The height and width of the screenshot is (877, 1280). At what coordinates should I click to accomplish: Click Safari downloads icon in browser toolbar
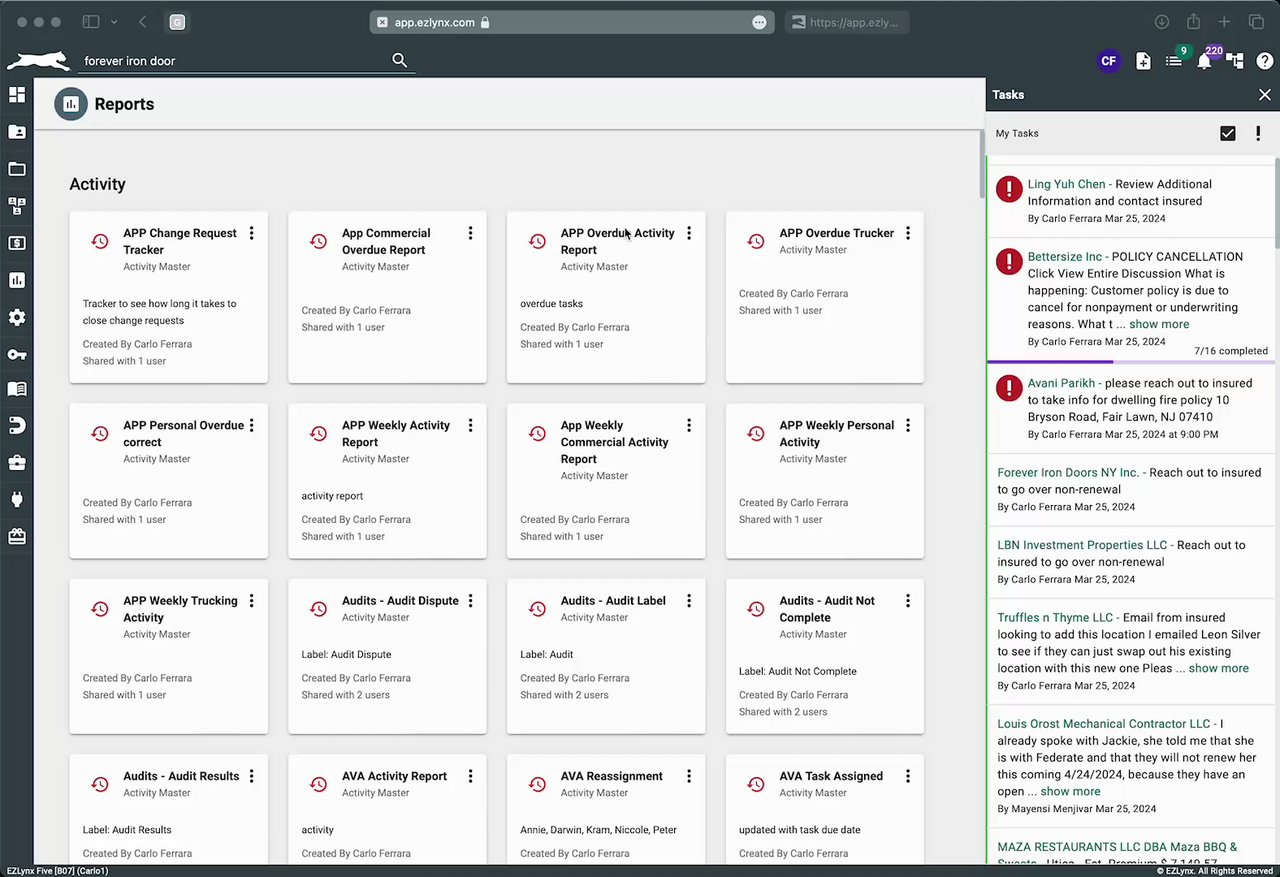click(1162, 22)
